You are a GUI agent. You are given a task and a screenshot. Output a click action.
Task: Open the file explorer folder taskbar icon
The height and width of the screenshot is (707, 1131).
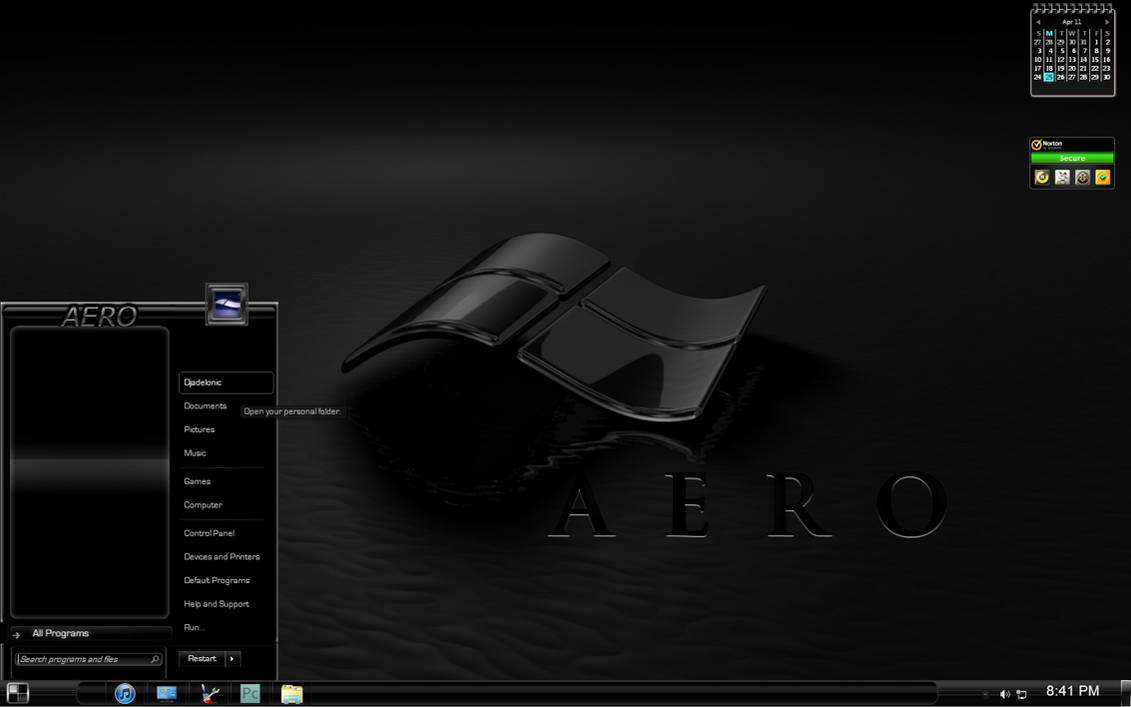(x=291, y=693)
